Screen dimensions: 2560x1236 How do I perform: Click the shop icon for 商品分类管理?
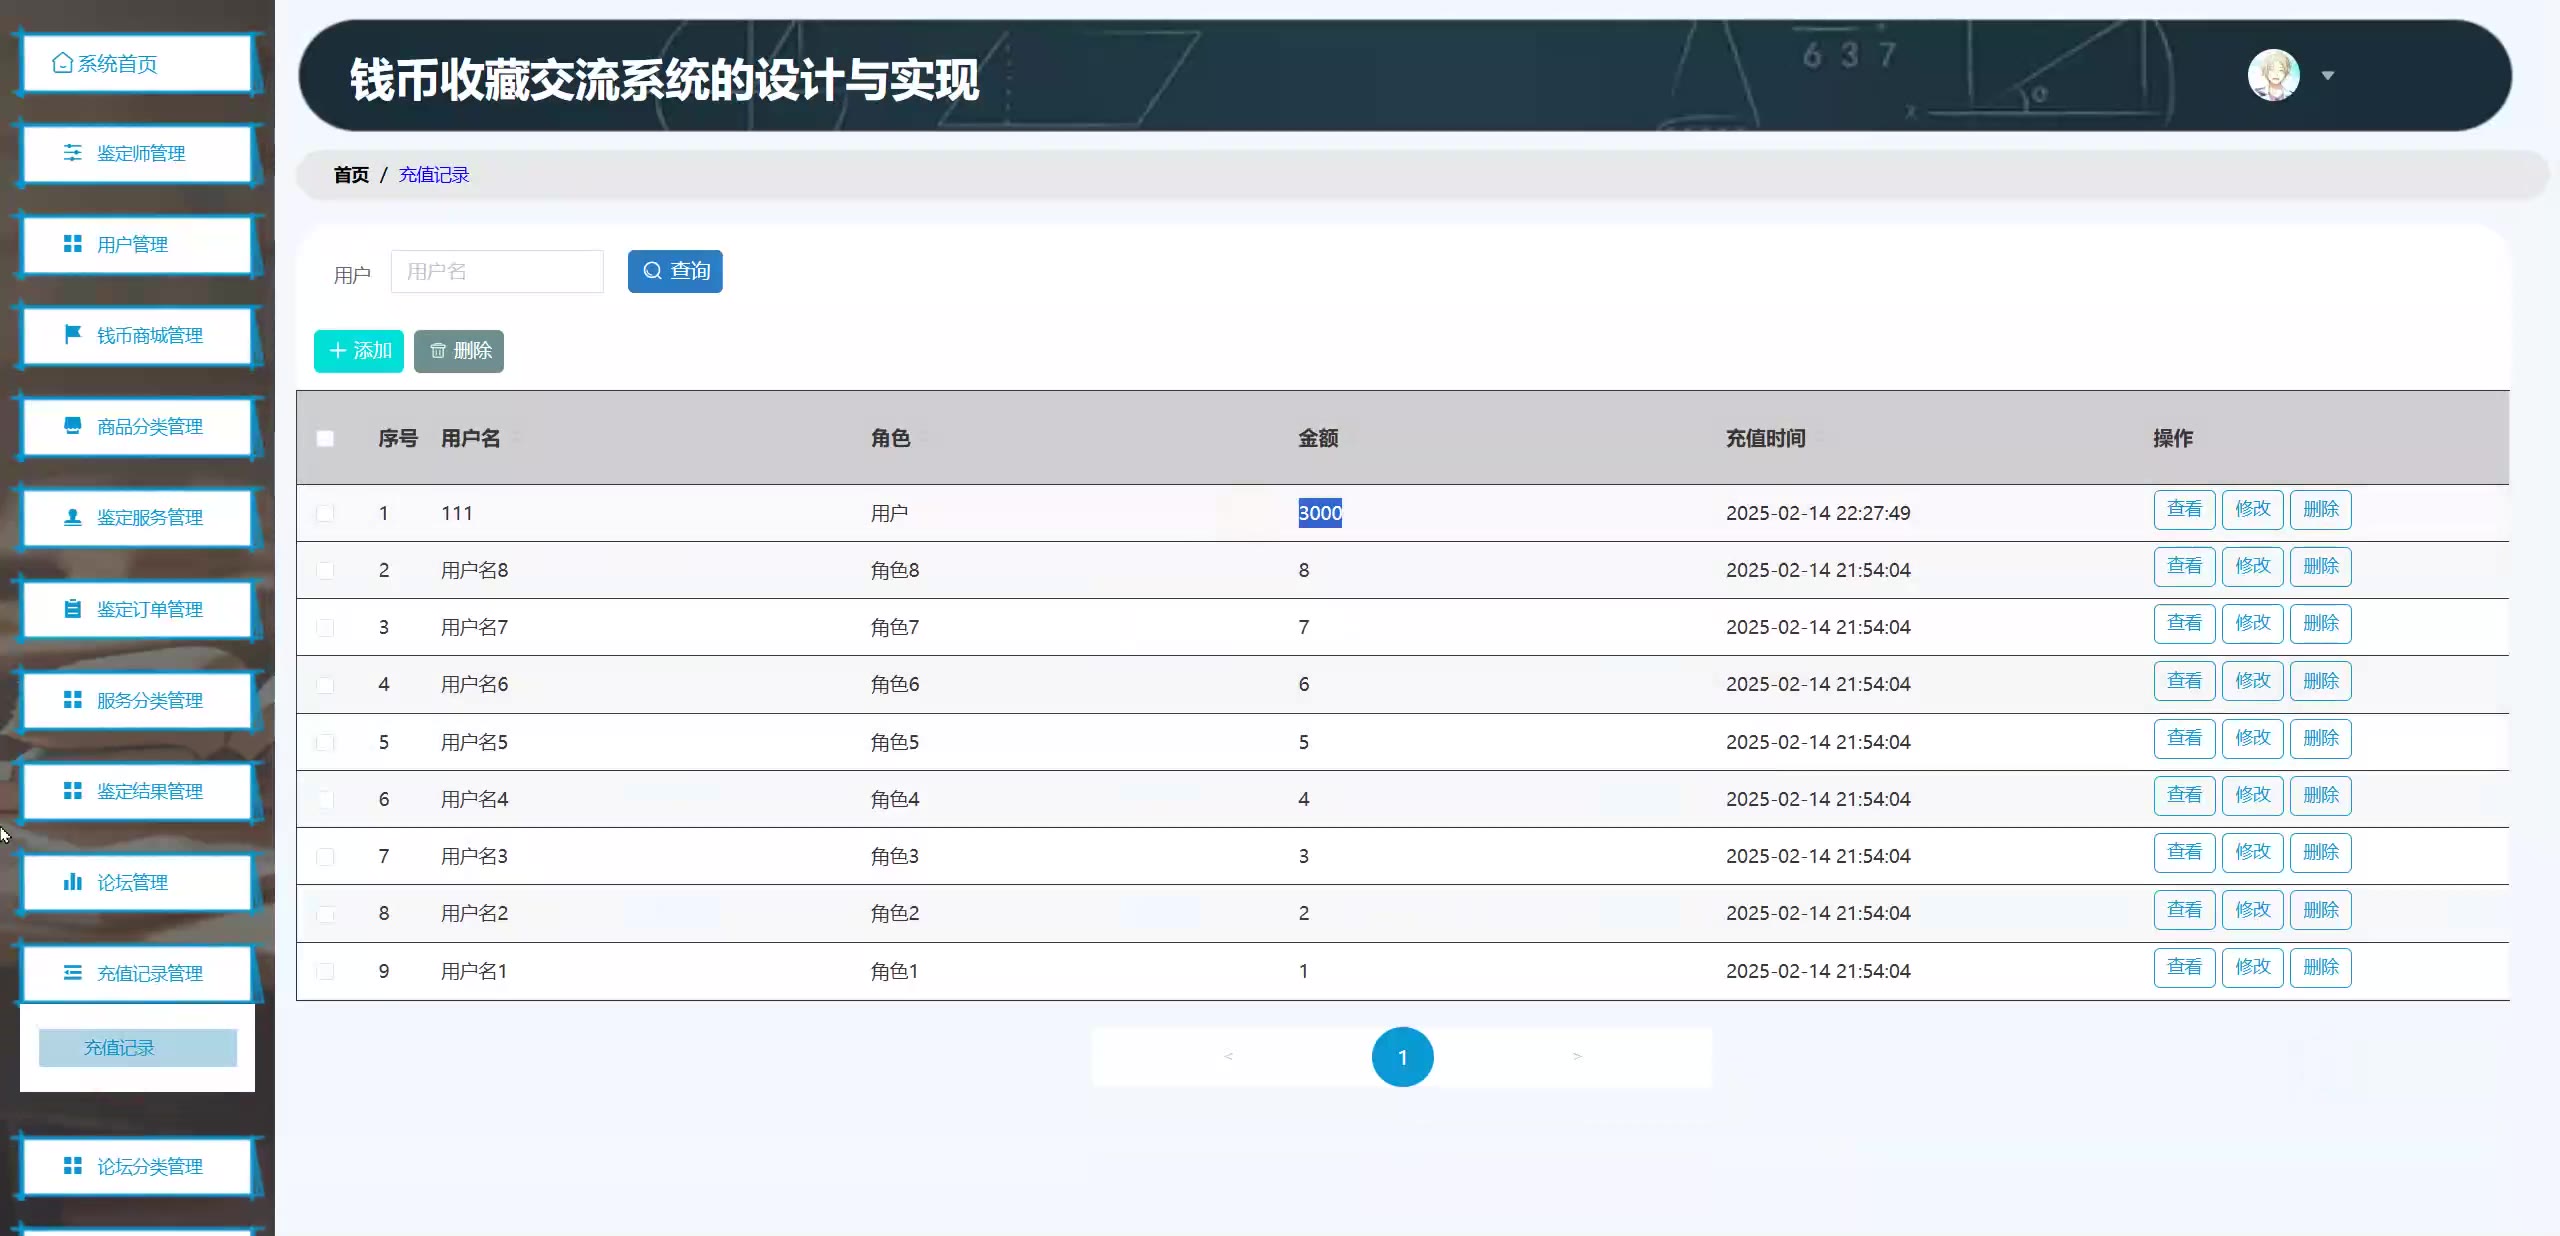click(x=73, y=426)
